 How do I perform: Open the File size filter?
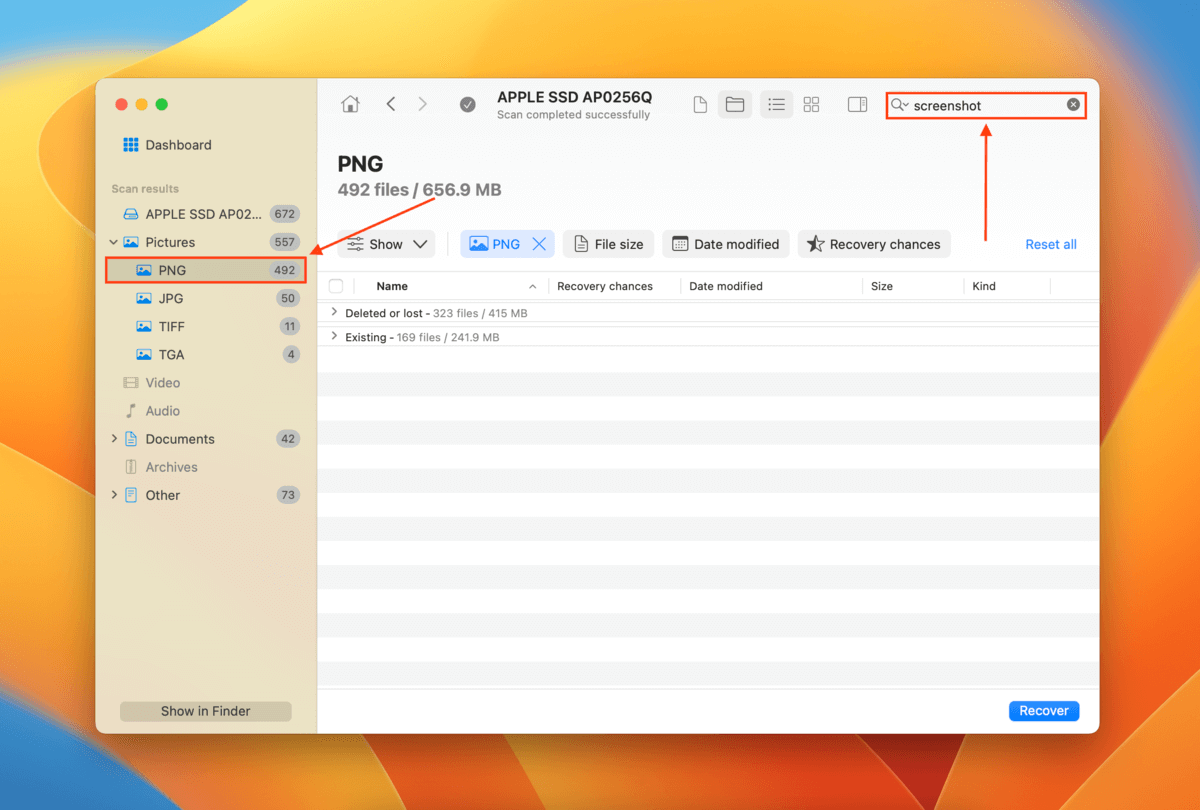[x=608, y=244]
